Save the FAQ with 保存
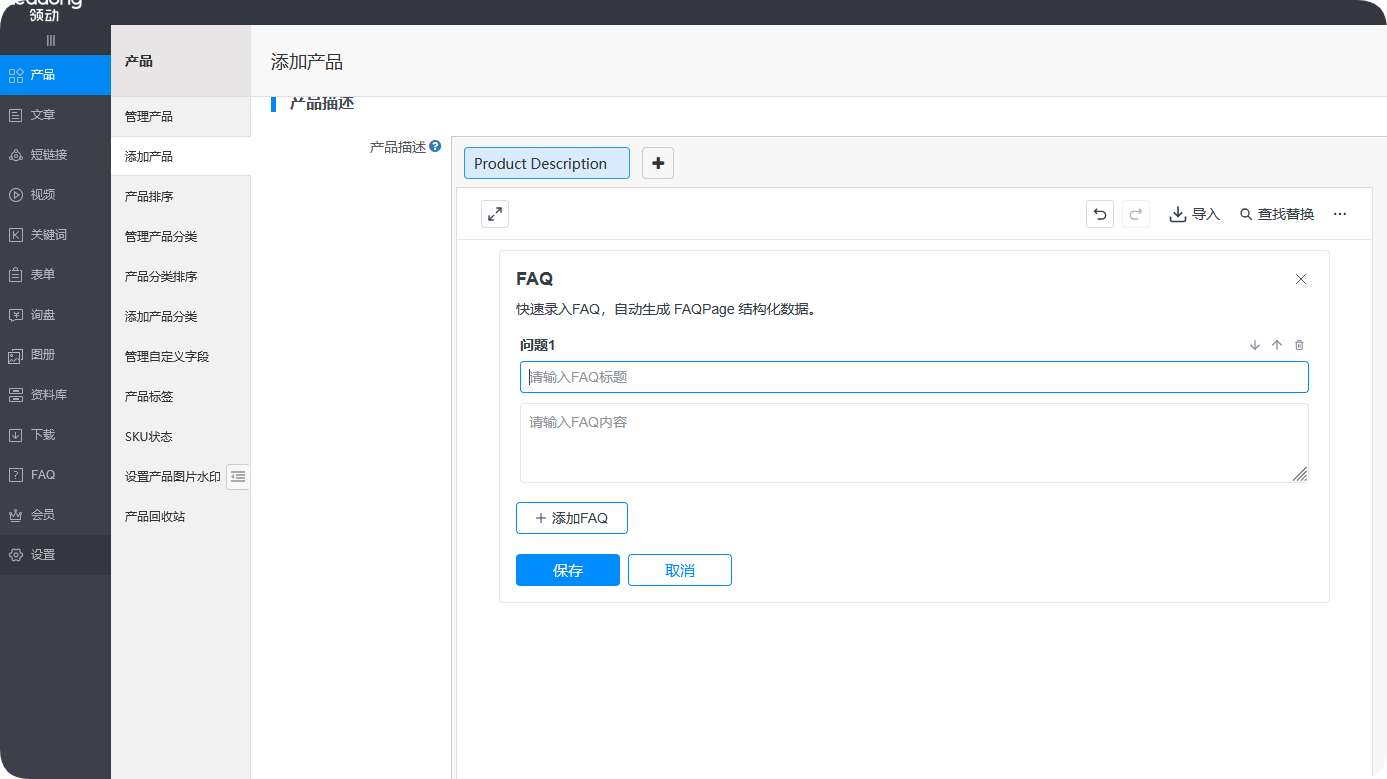Screen dimensions: 1387x779 [x=568, y=570]
